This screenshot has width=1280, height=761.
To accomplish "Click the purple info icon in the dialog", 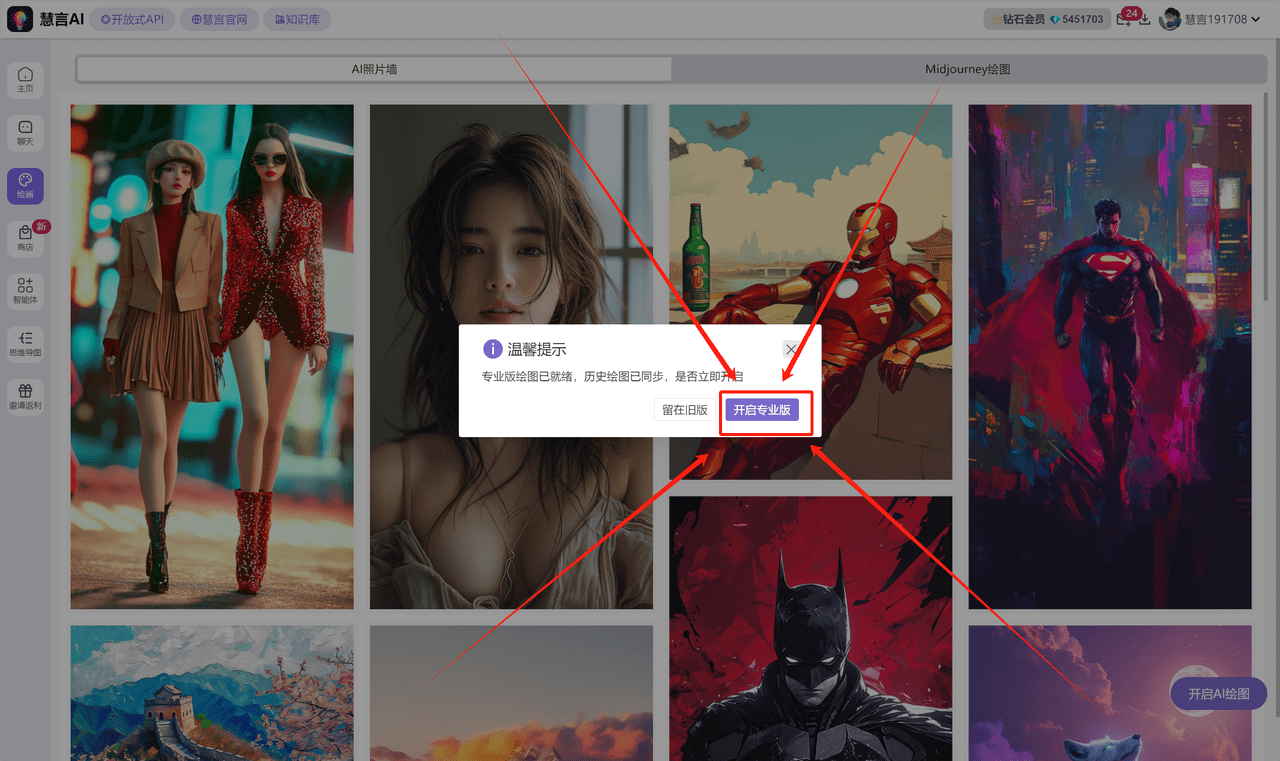I will point(492,349).
